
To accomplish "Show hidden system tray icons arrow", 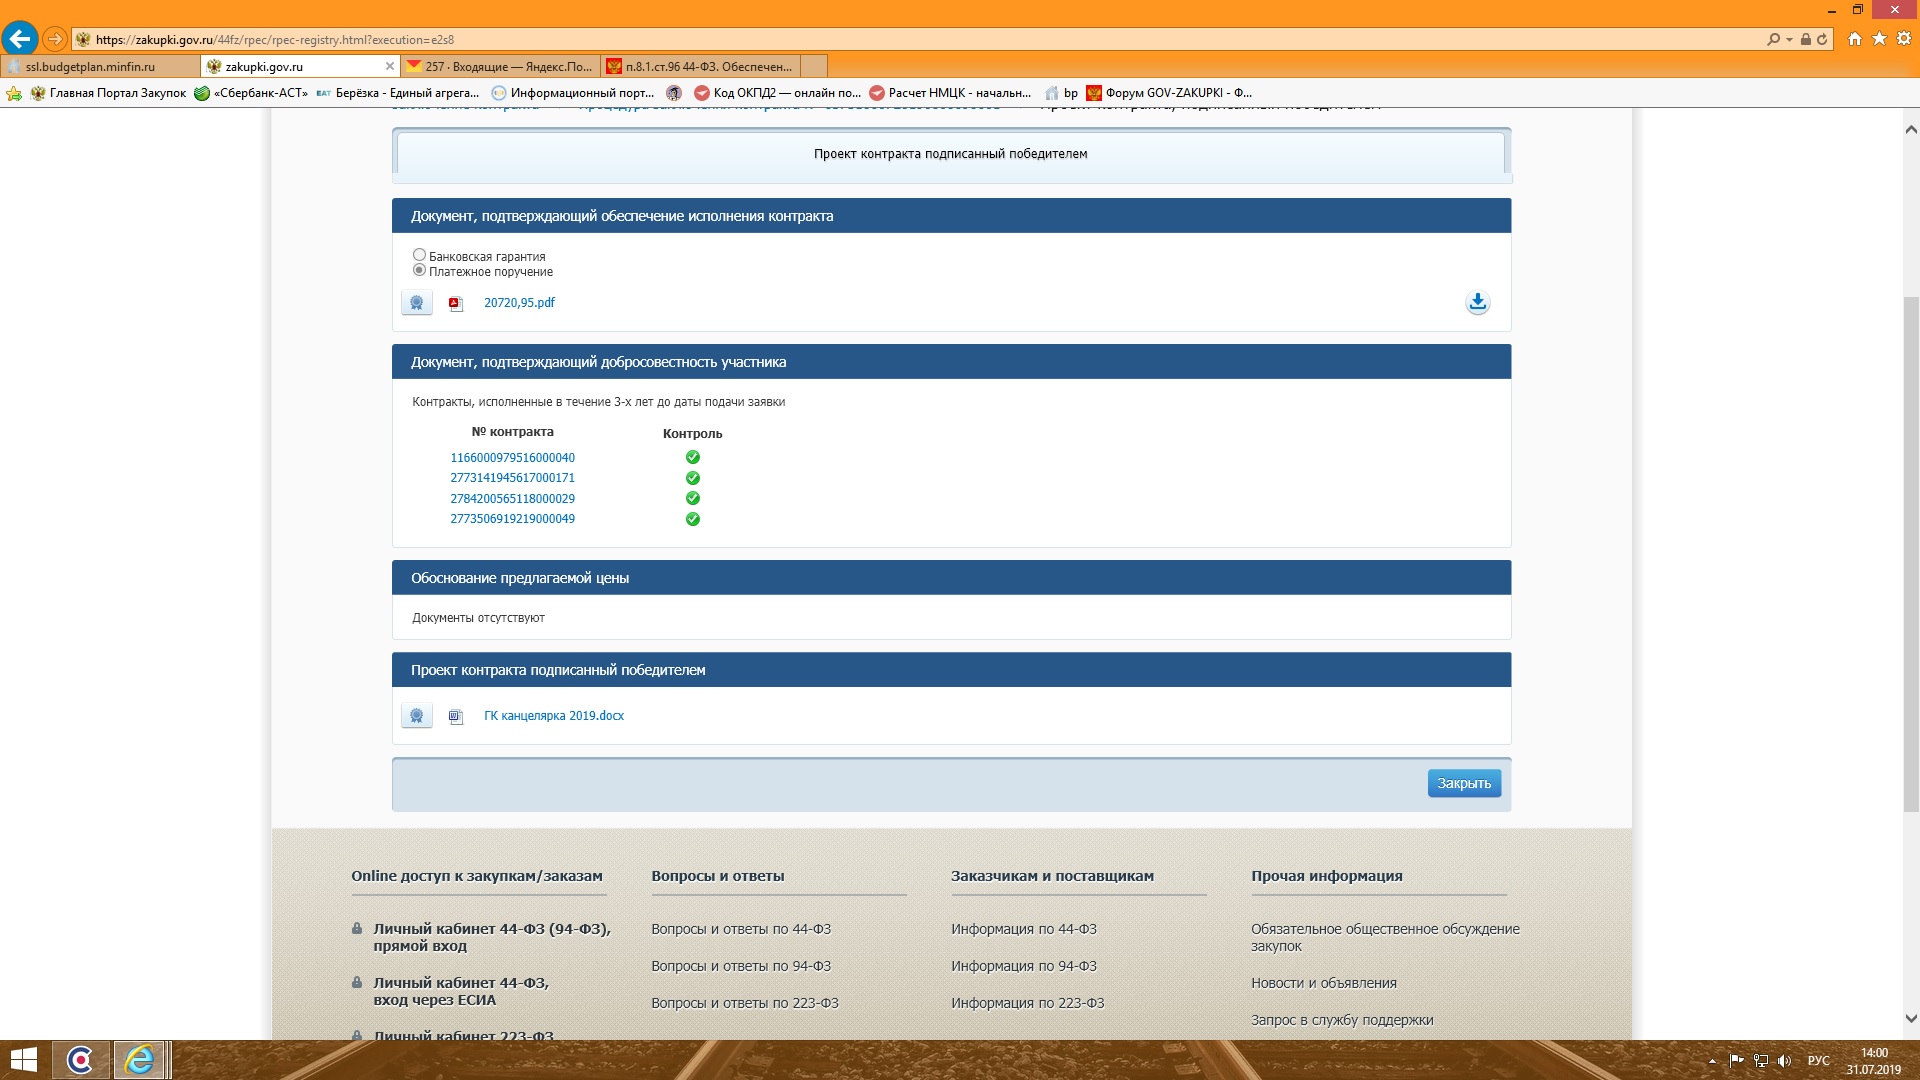I will click(x=1712, y=1061).
